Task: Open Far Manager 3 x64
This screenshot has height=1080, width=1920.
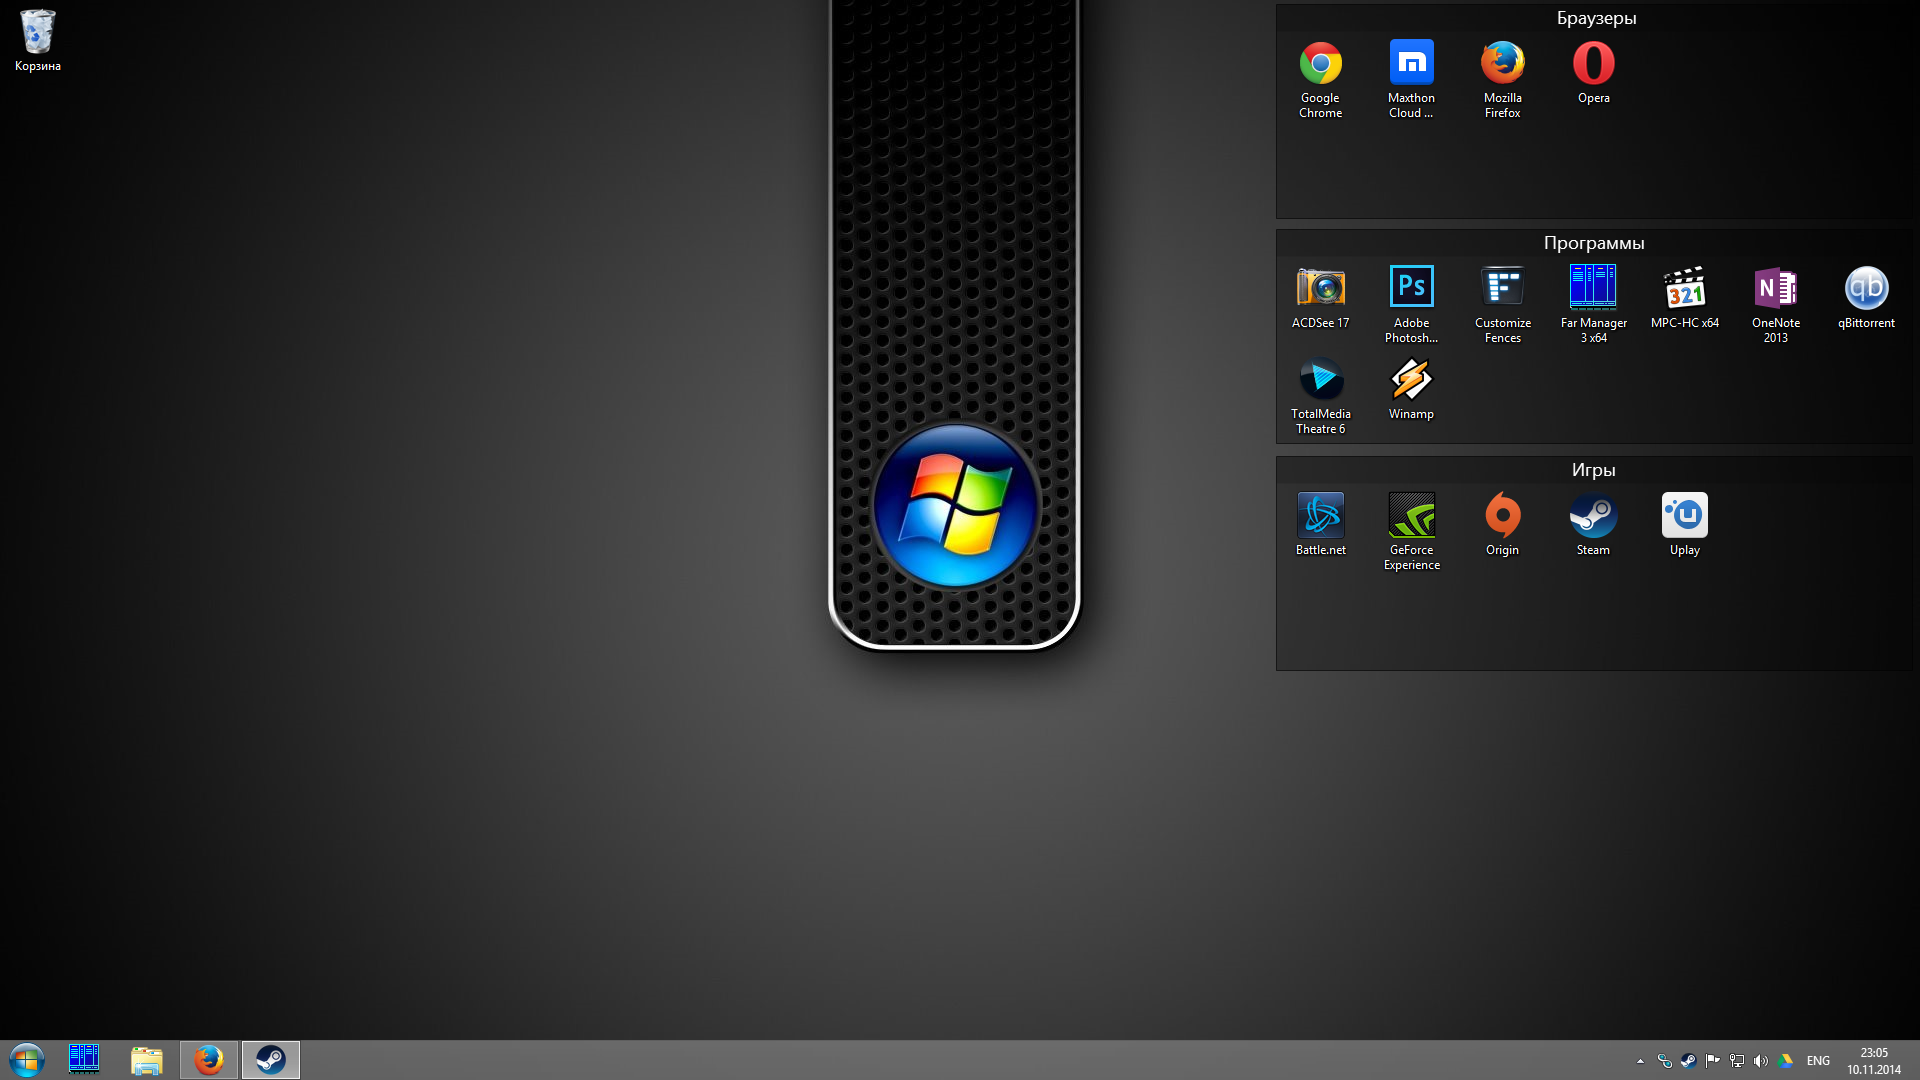Action: 1593,287
